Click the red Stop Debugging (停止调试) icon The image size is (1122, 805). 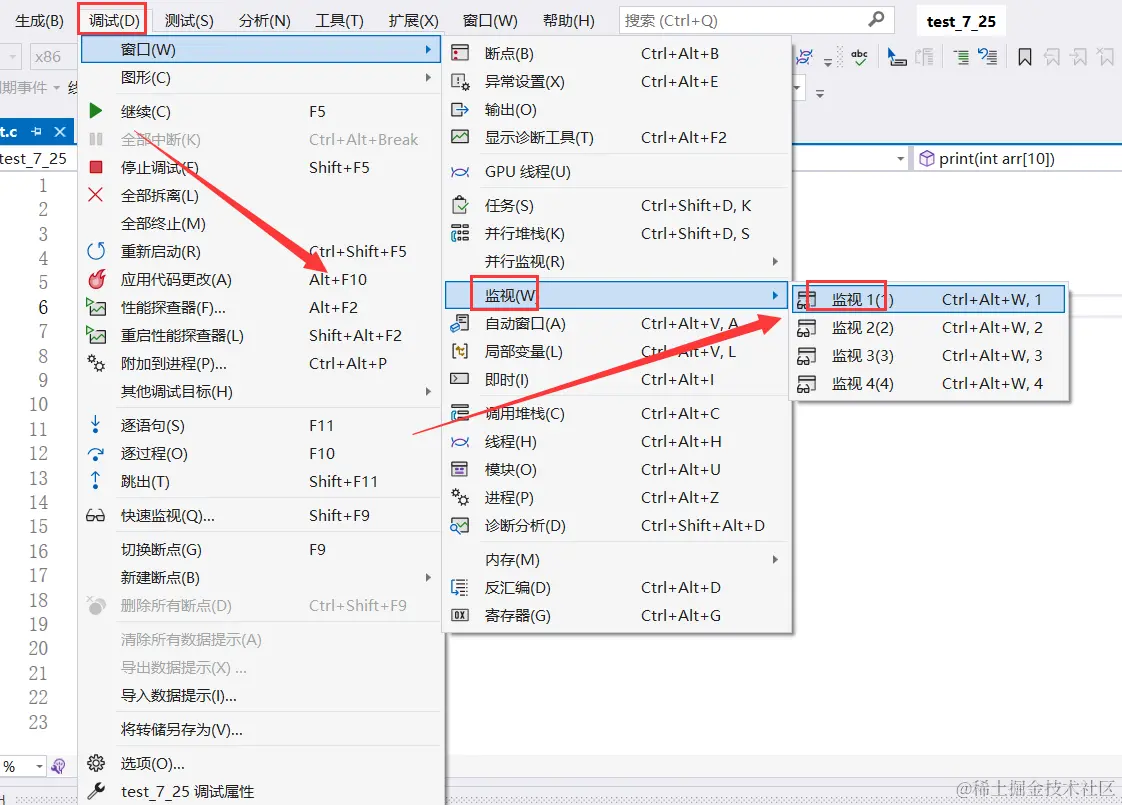(96, 167)
